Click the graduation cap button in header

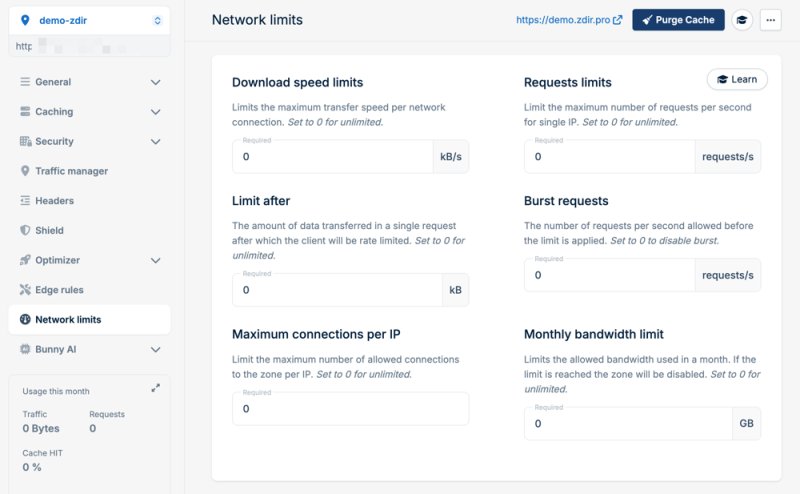(x=742, y=20)
